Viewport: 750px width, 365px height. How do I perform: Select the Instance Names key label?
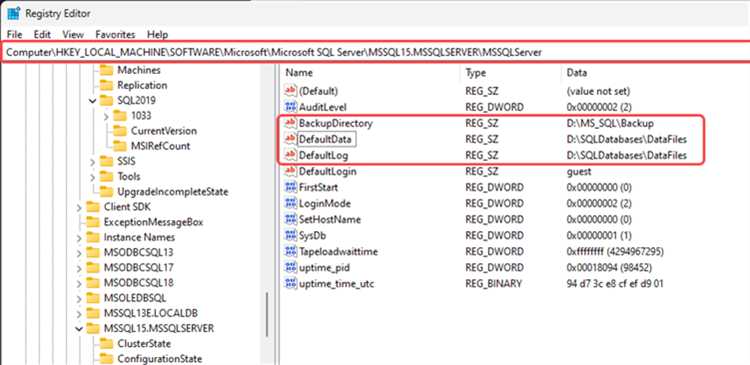click(139, 238)
